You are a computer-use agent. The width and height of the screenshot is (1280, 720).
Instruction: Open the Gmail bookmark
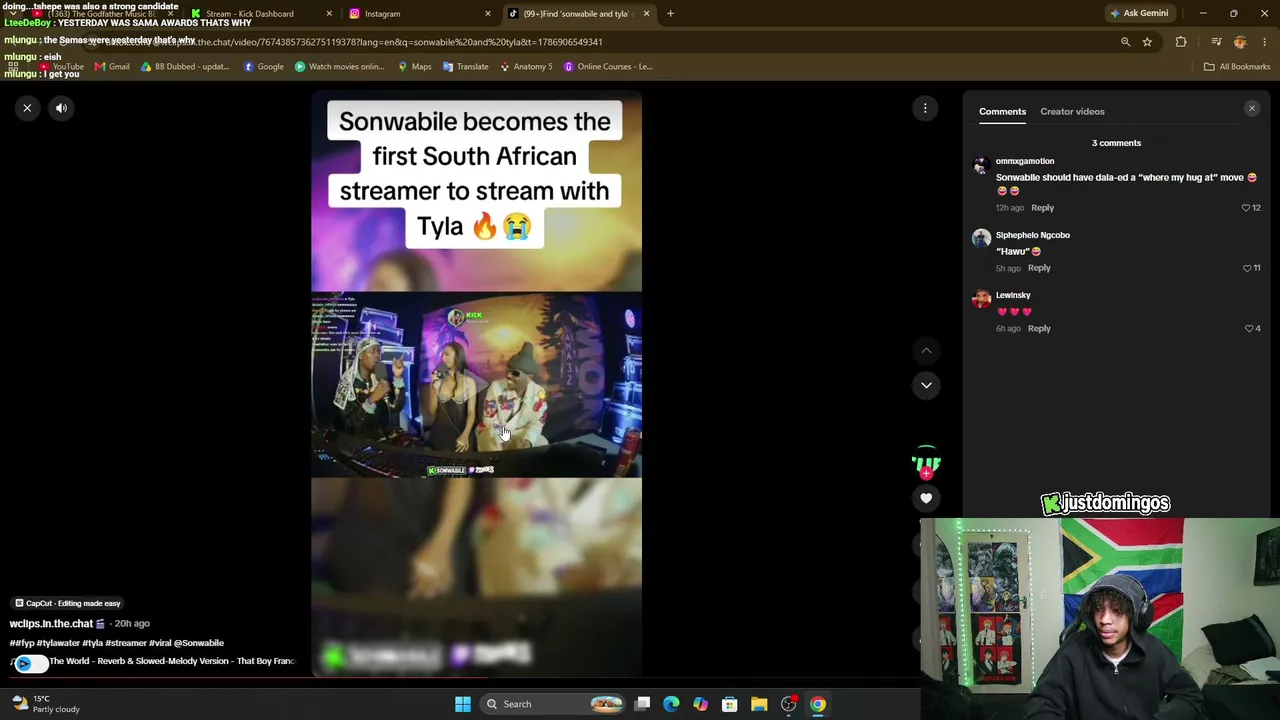click(x=112, y=67)
